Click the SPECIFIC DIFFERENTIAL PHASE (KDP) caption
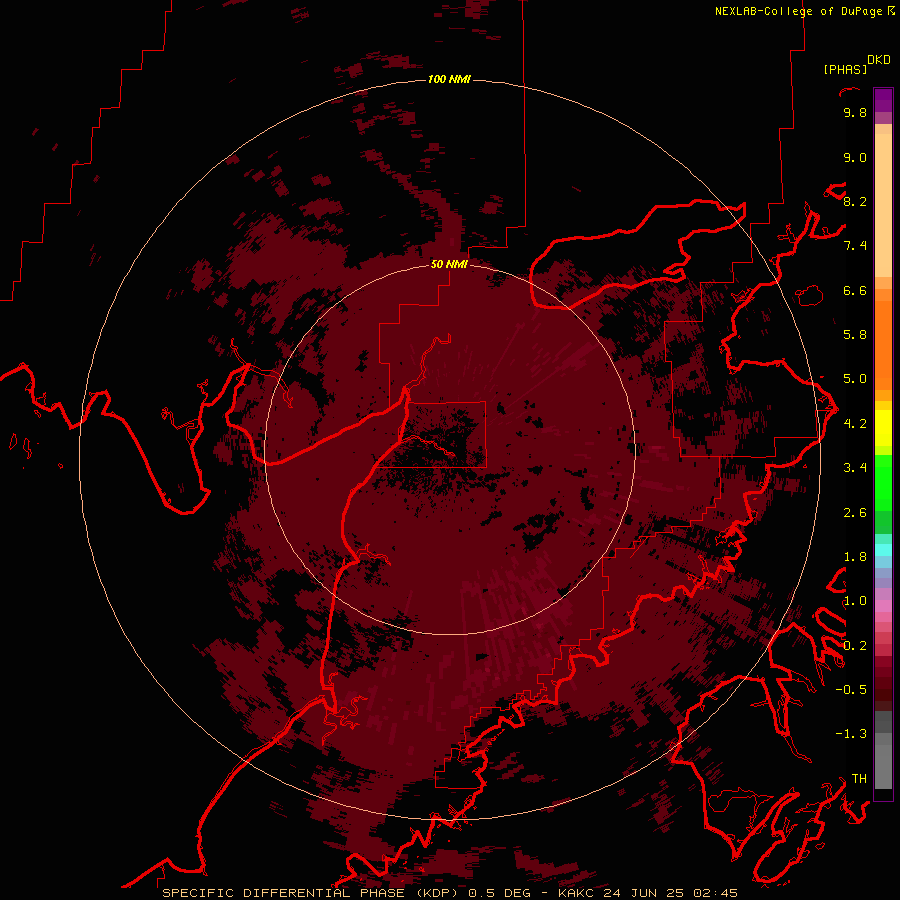900x900 pixels. (312, 893)
